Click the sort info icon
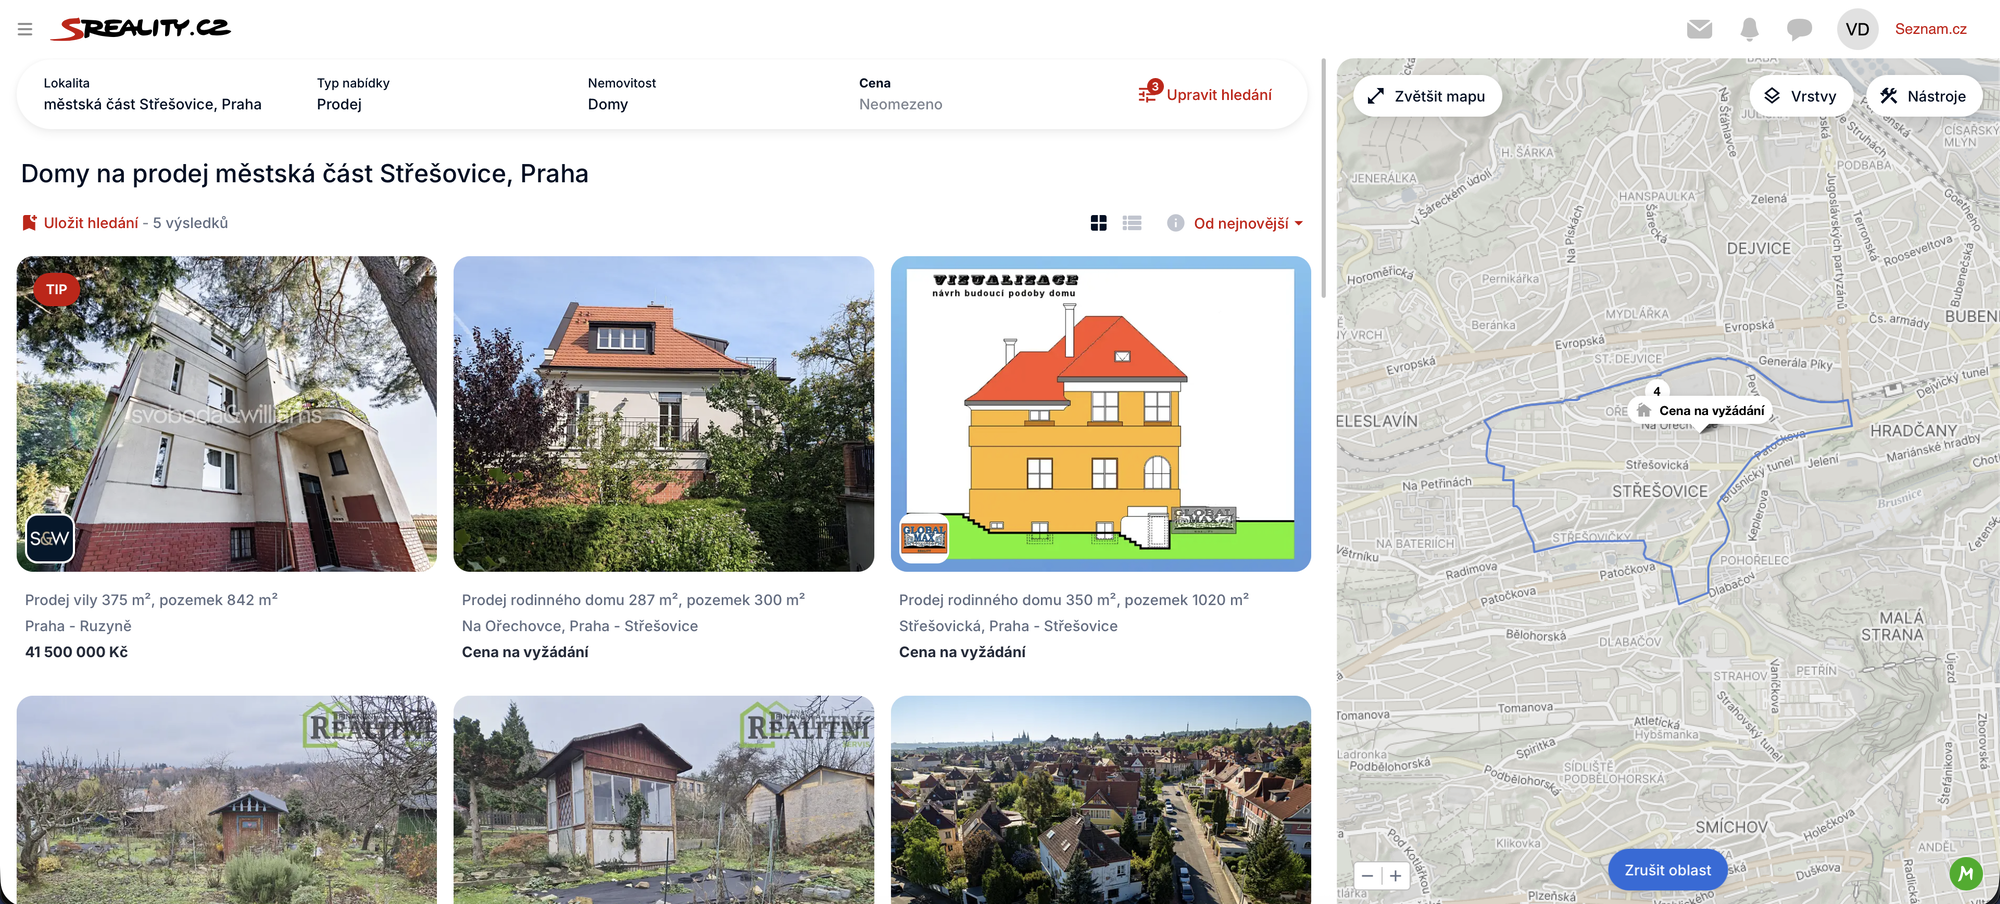2000x904 pixels. [1175, 223]
